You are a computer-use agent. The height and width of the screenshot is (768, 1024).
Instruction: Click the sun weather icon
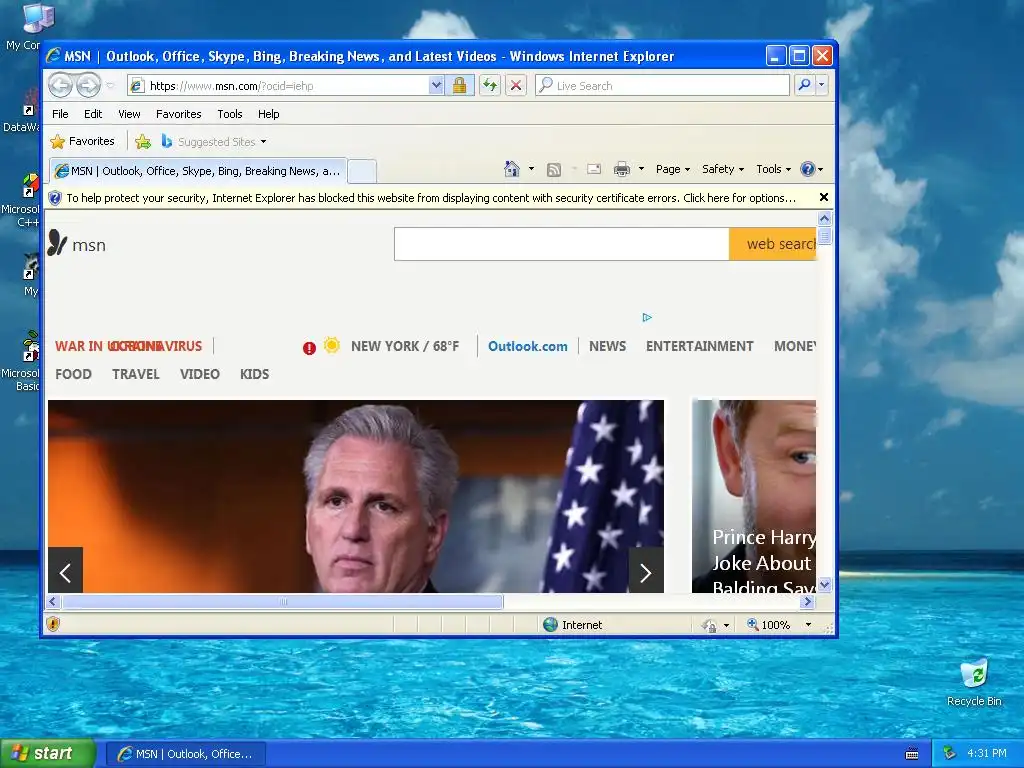click(x=332, y=345)
